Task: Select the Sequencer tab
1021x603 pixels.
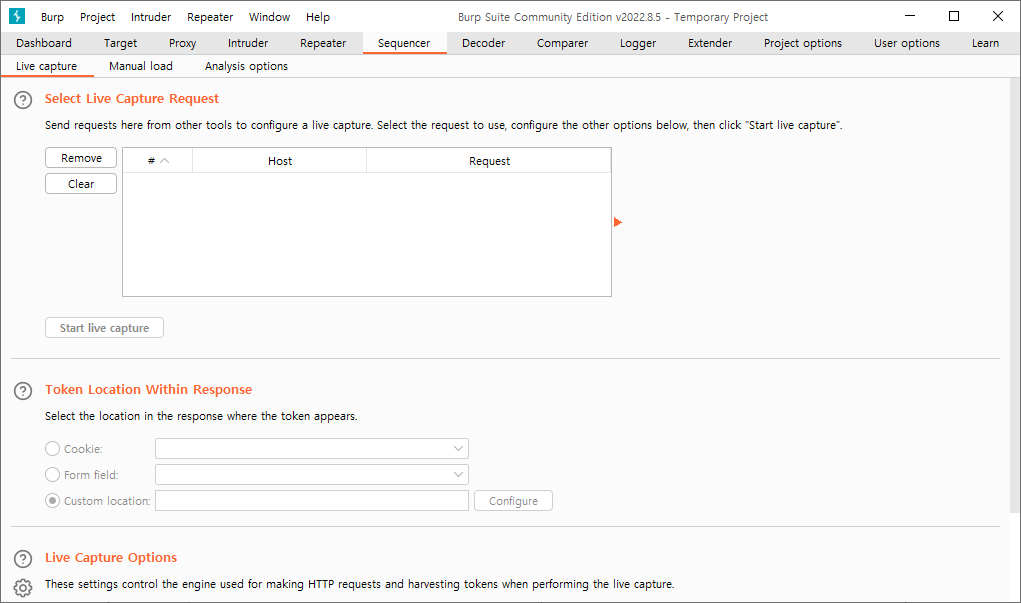Action: pyautogui.click(x=404, y=43)
